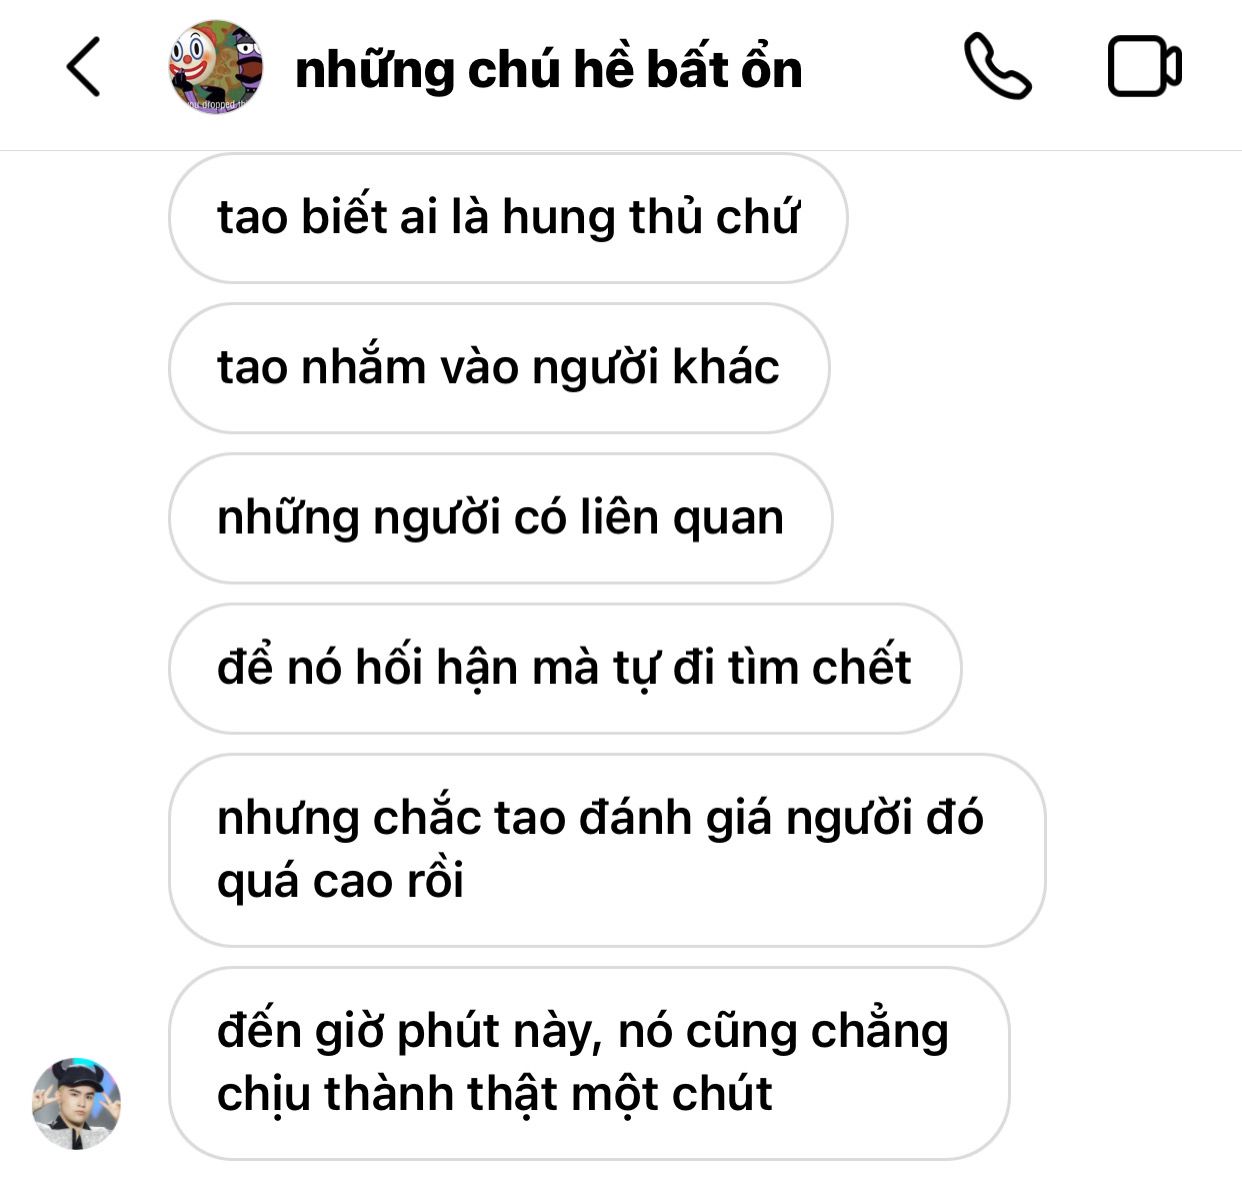The width and height of the screenshot is (1242, 1179).
Task: Open the sender's profile picture
Action: (x=77, y=1103)
